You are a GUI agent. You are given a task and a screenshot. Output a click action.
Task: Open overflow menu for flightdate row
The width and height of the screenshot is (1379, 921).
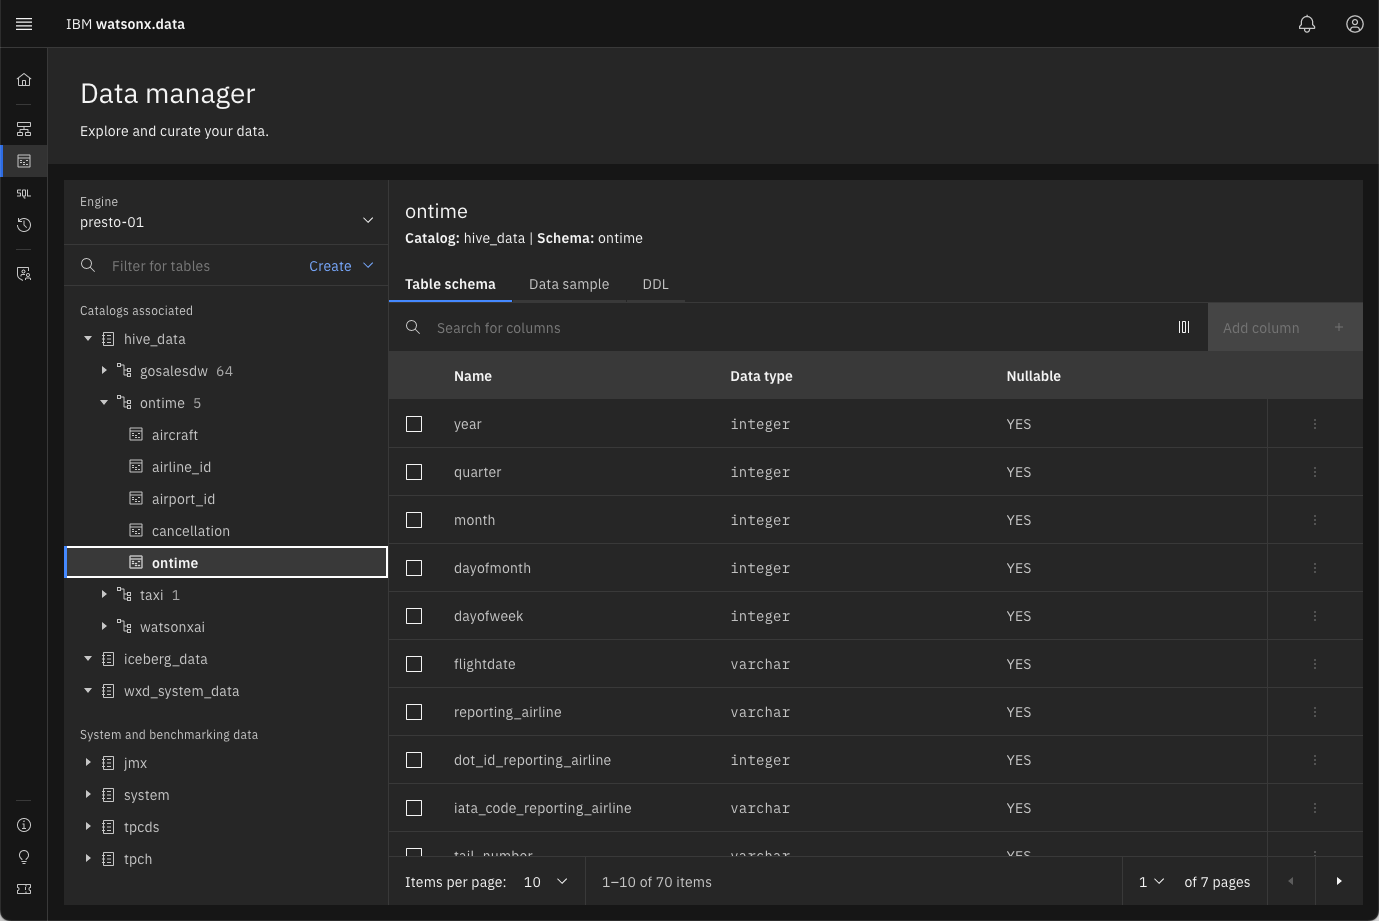[x=1315, y=664]
